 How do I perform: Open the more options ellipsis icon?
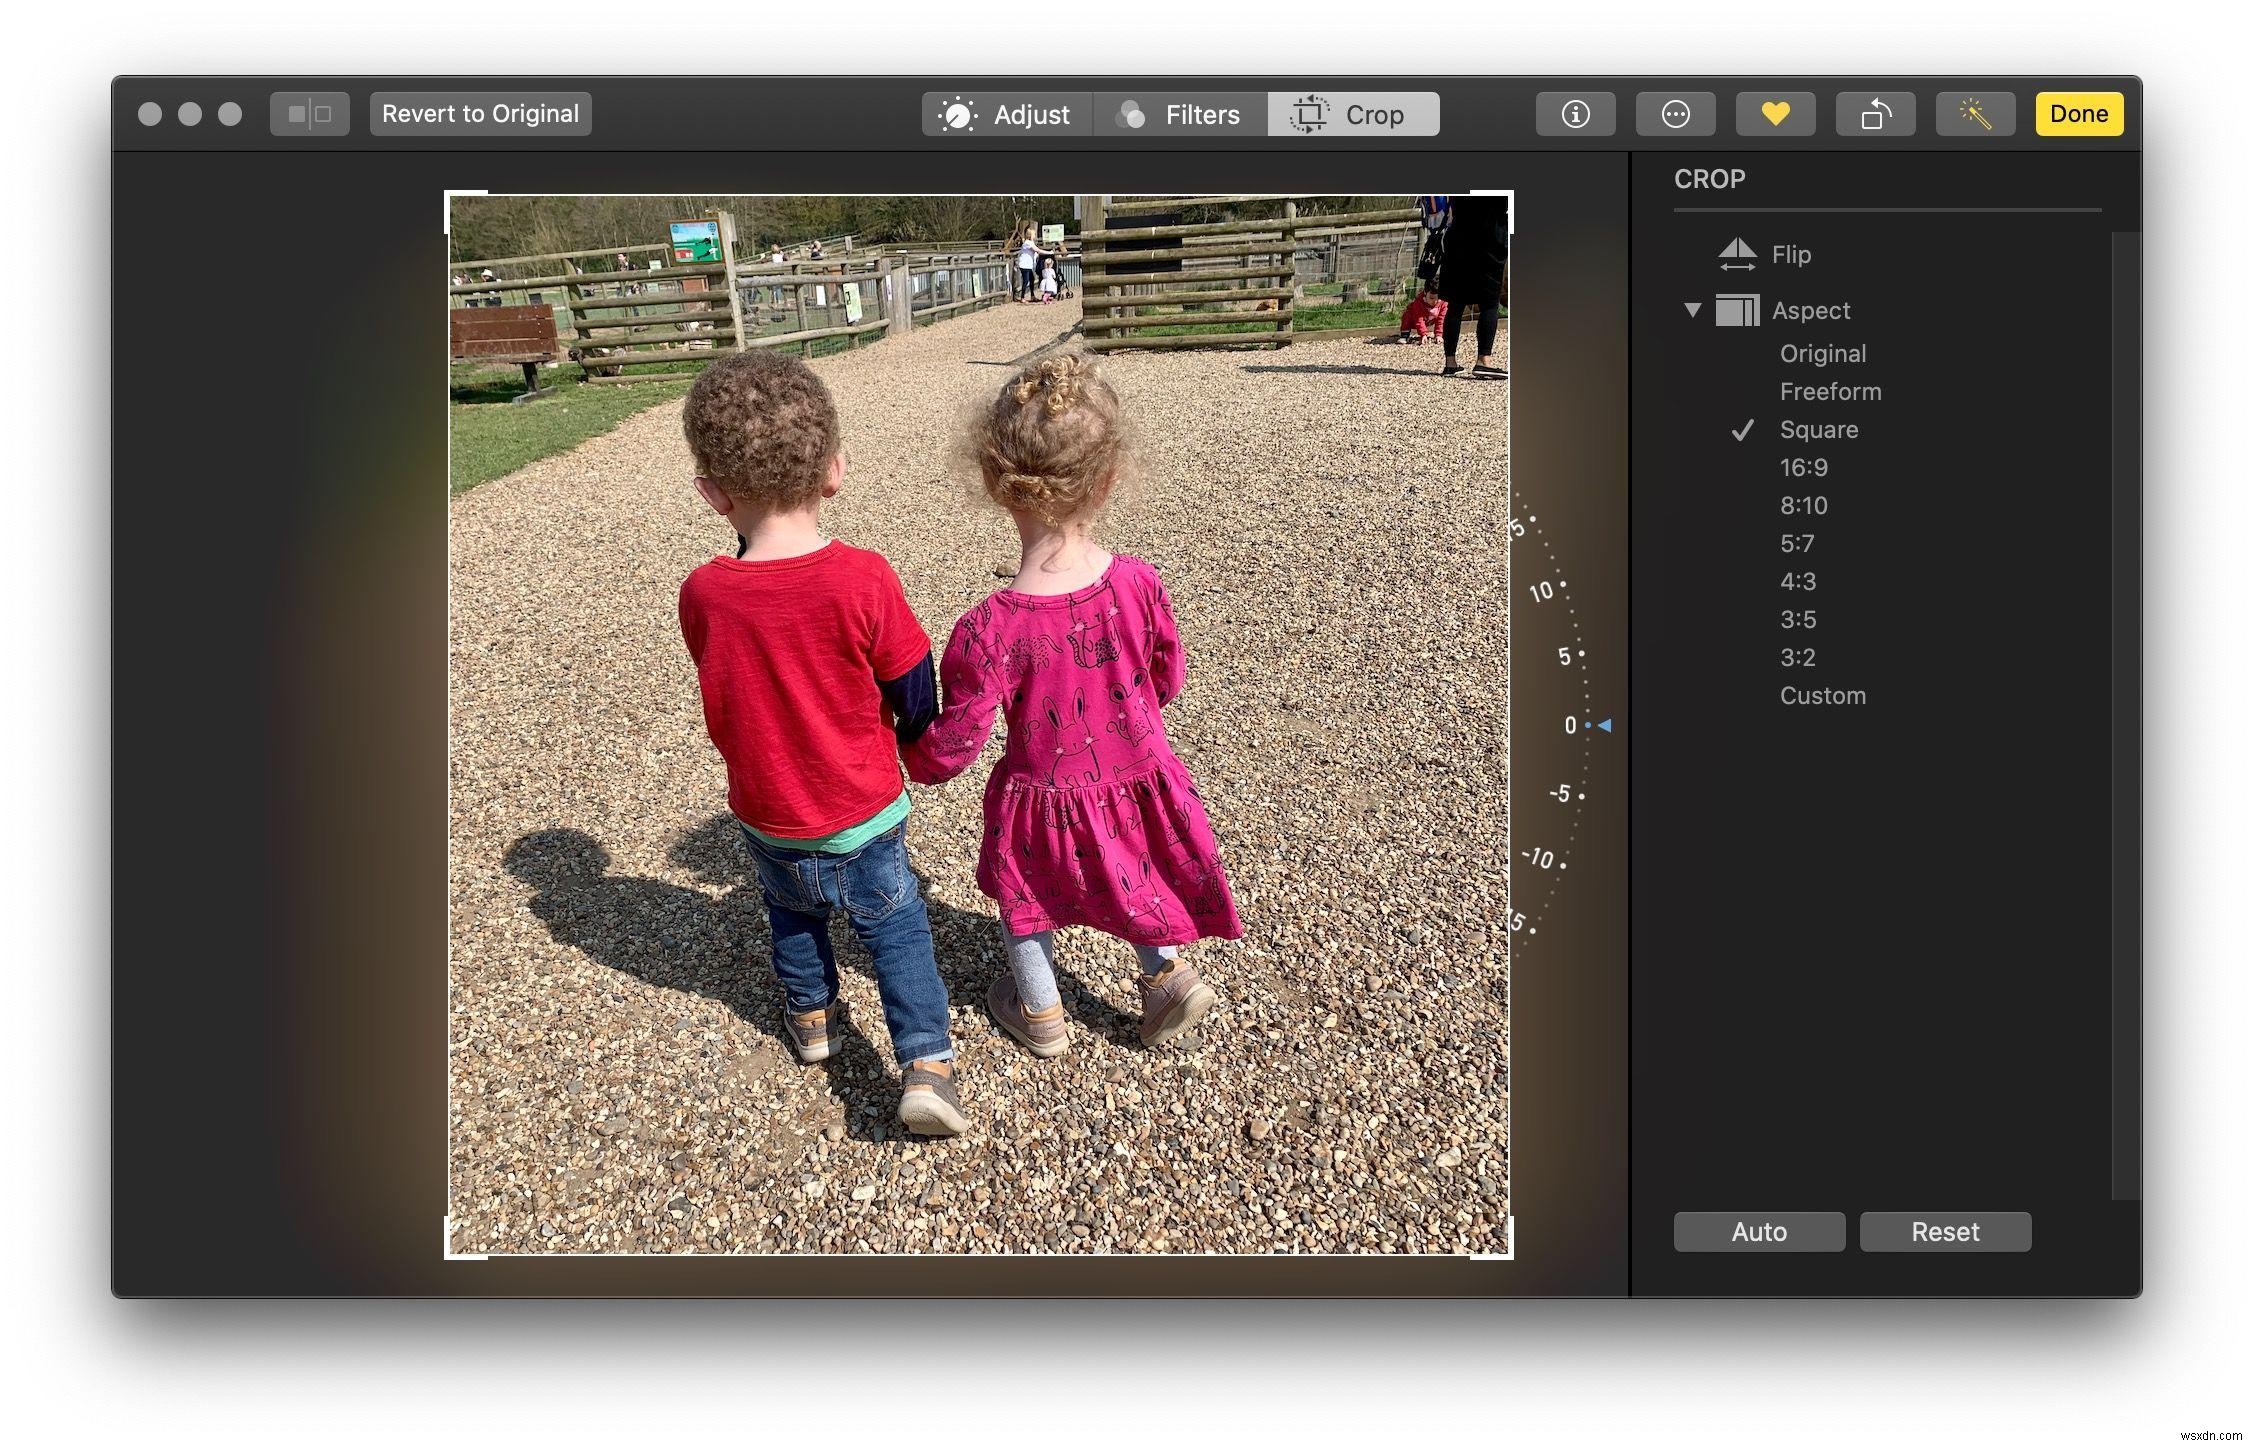click(x=1675, y=113)
